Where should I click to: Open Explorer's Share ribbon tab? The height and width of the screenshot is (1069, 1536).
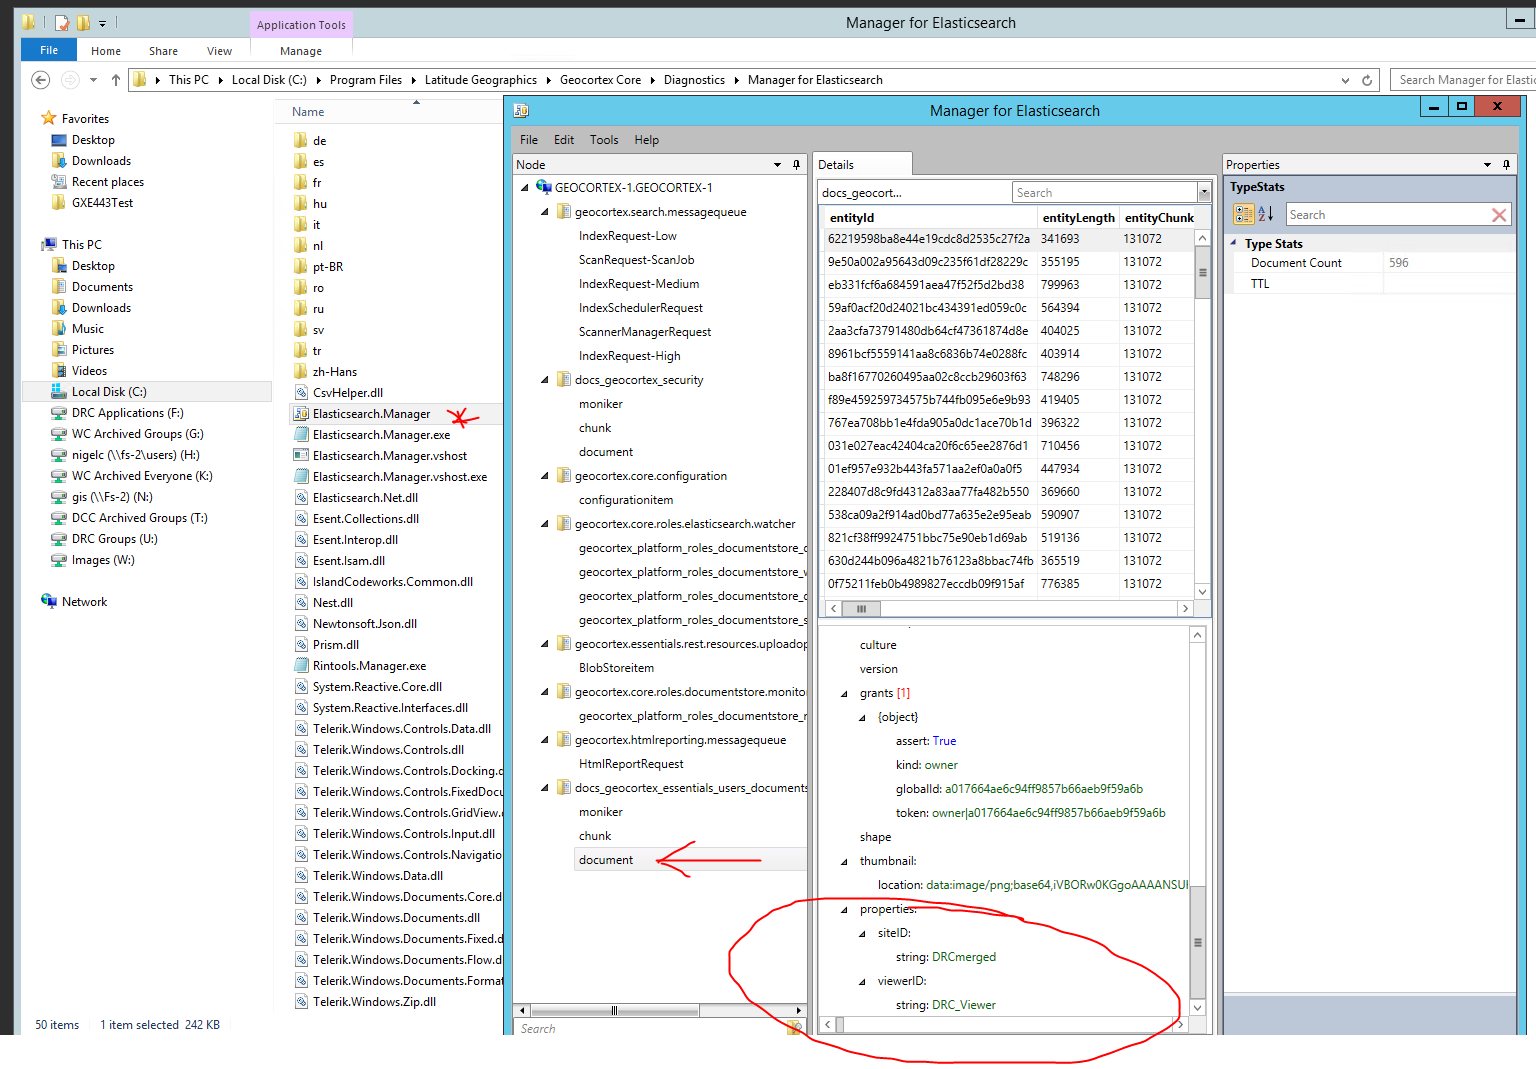(x=164, y=51)
